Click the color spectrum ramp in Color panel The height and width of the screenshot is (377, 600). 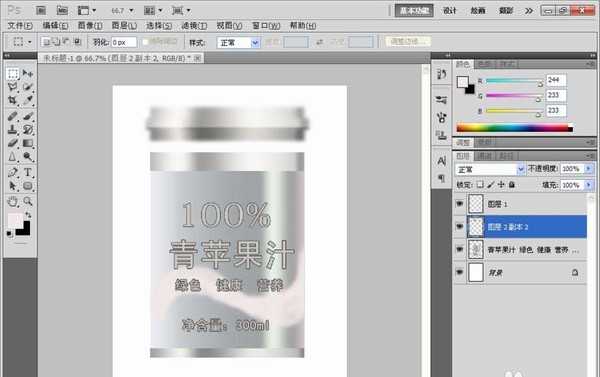515,128
